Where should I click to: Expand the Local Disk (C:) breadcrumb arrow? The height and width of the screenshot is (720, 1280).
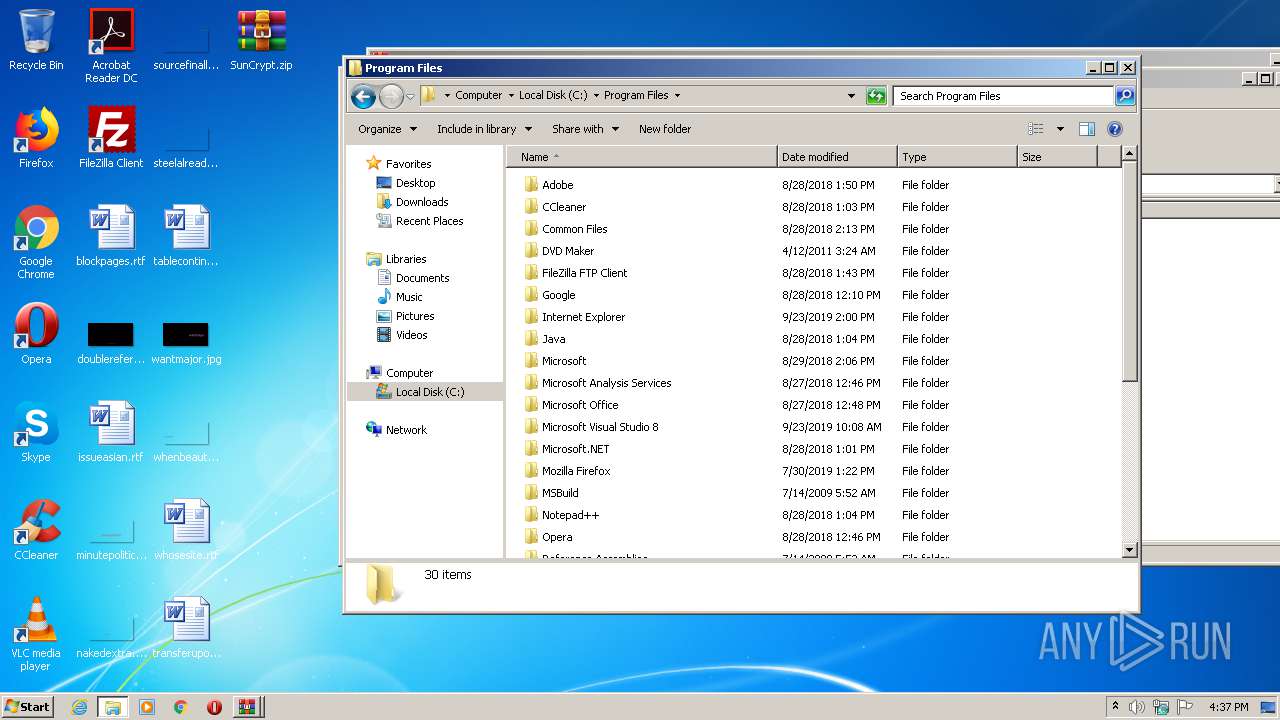tap(596, 96)
